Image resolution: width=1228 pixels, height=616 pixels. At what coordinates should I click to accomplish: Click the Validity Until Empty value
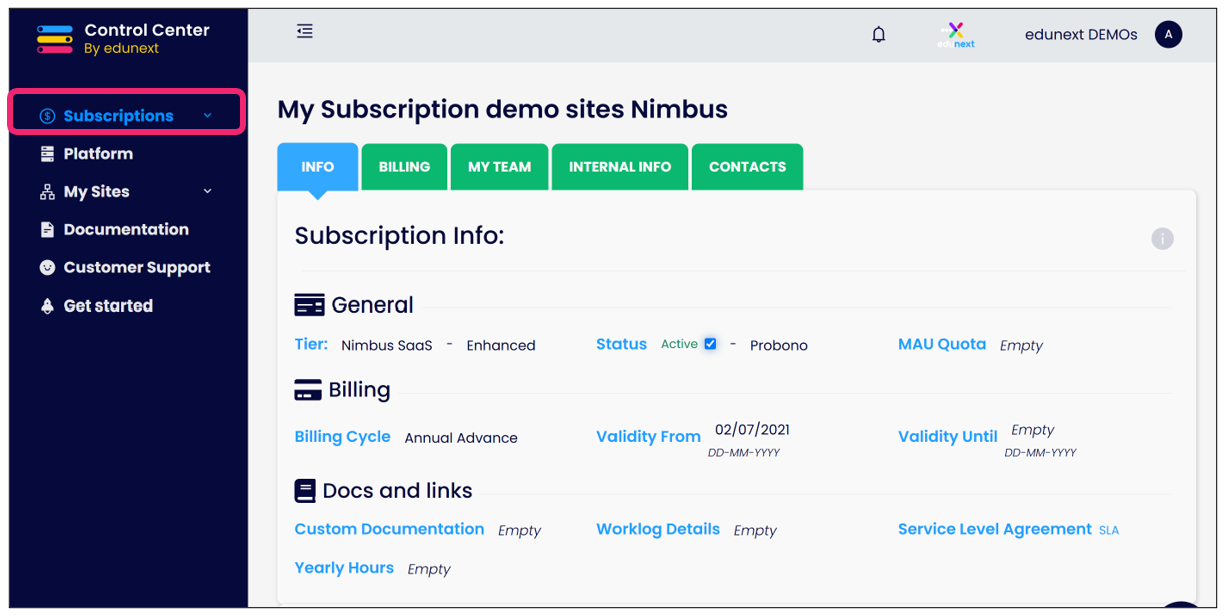pyautogui.click(x=1033, y=430)
